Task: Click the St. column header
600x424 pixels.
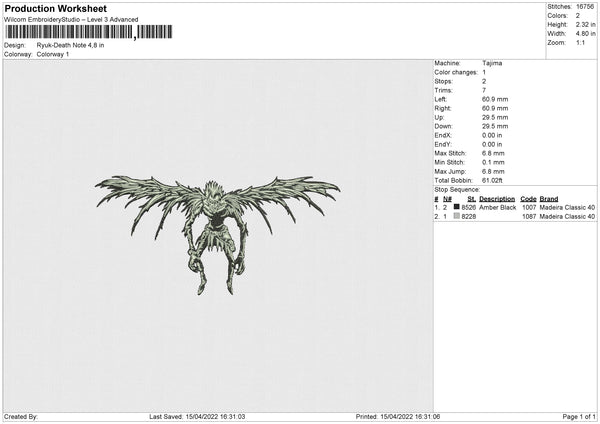Action: point(472,199)
